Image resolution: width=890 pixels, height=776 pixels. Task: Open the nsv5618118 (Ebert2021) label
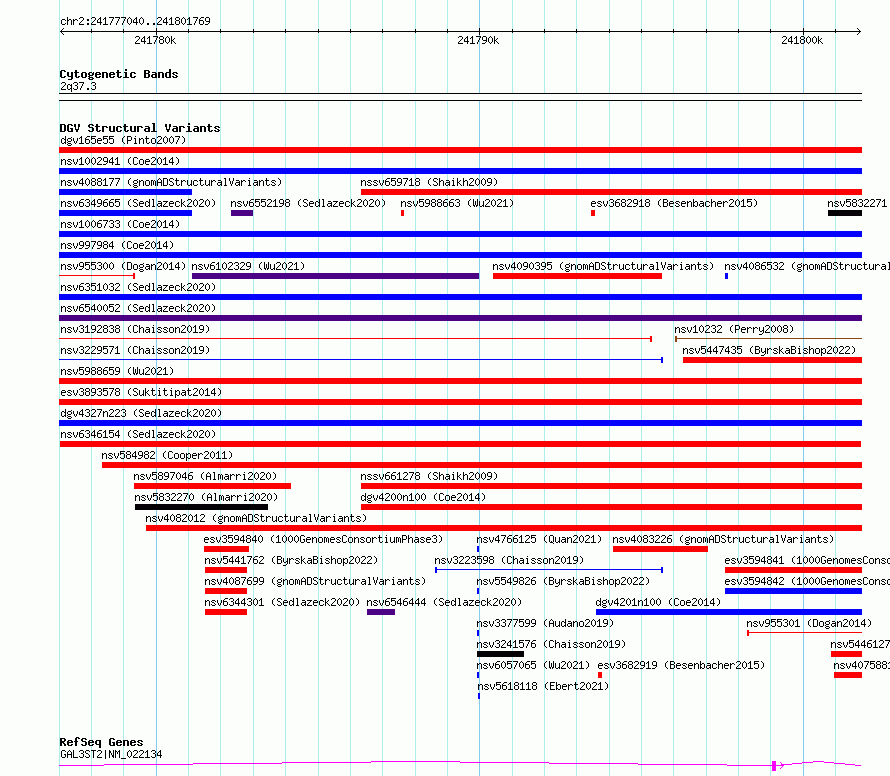tap(543, 686)
